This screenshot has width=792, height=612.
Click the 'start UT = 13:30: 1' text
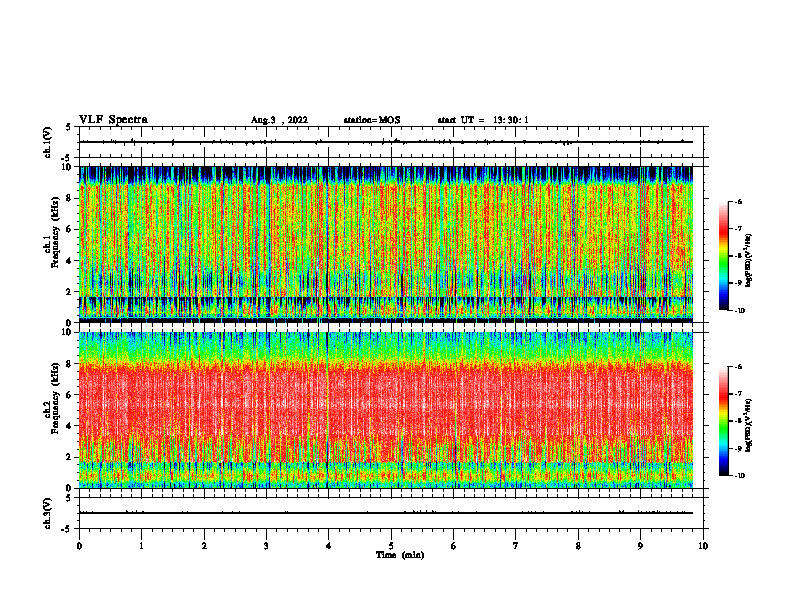pos(483,120)
